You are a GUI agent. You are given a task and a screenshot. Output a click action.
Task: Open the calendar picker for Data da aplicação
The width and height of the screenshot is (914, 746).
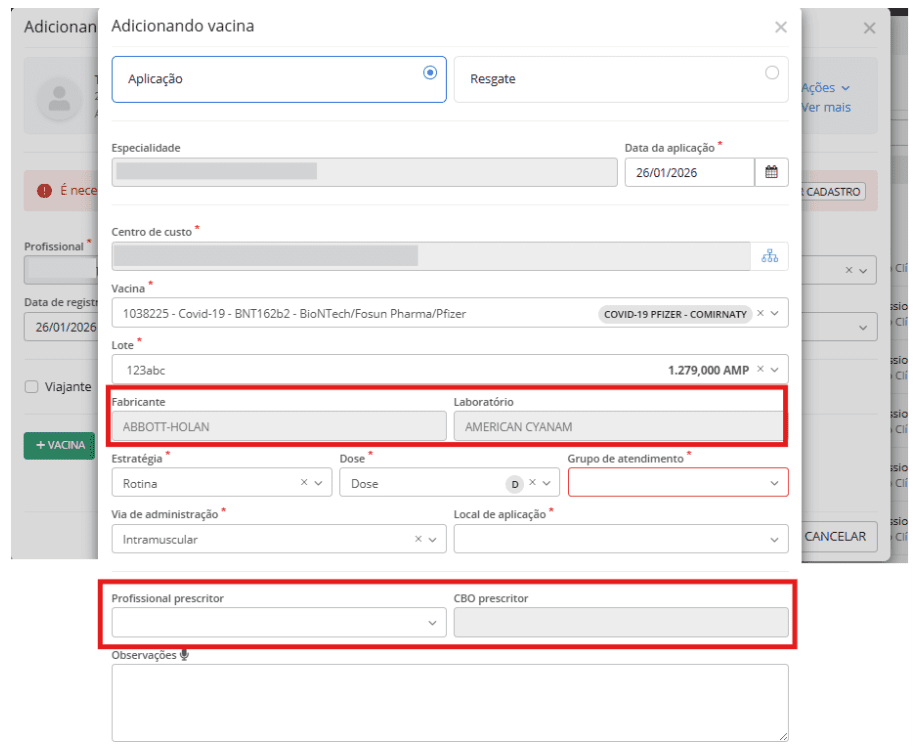click(771, 172)
